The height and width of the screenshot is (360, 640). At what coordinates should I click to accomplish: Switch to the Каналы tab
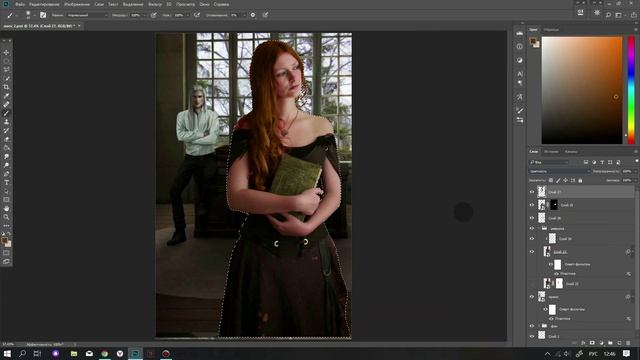(571, 152)
